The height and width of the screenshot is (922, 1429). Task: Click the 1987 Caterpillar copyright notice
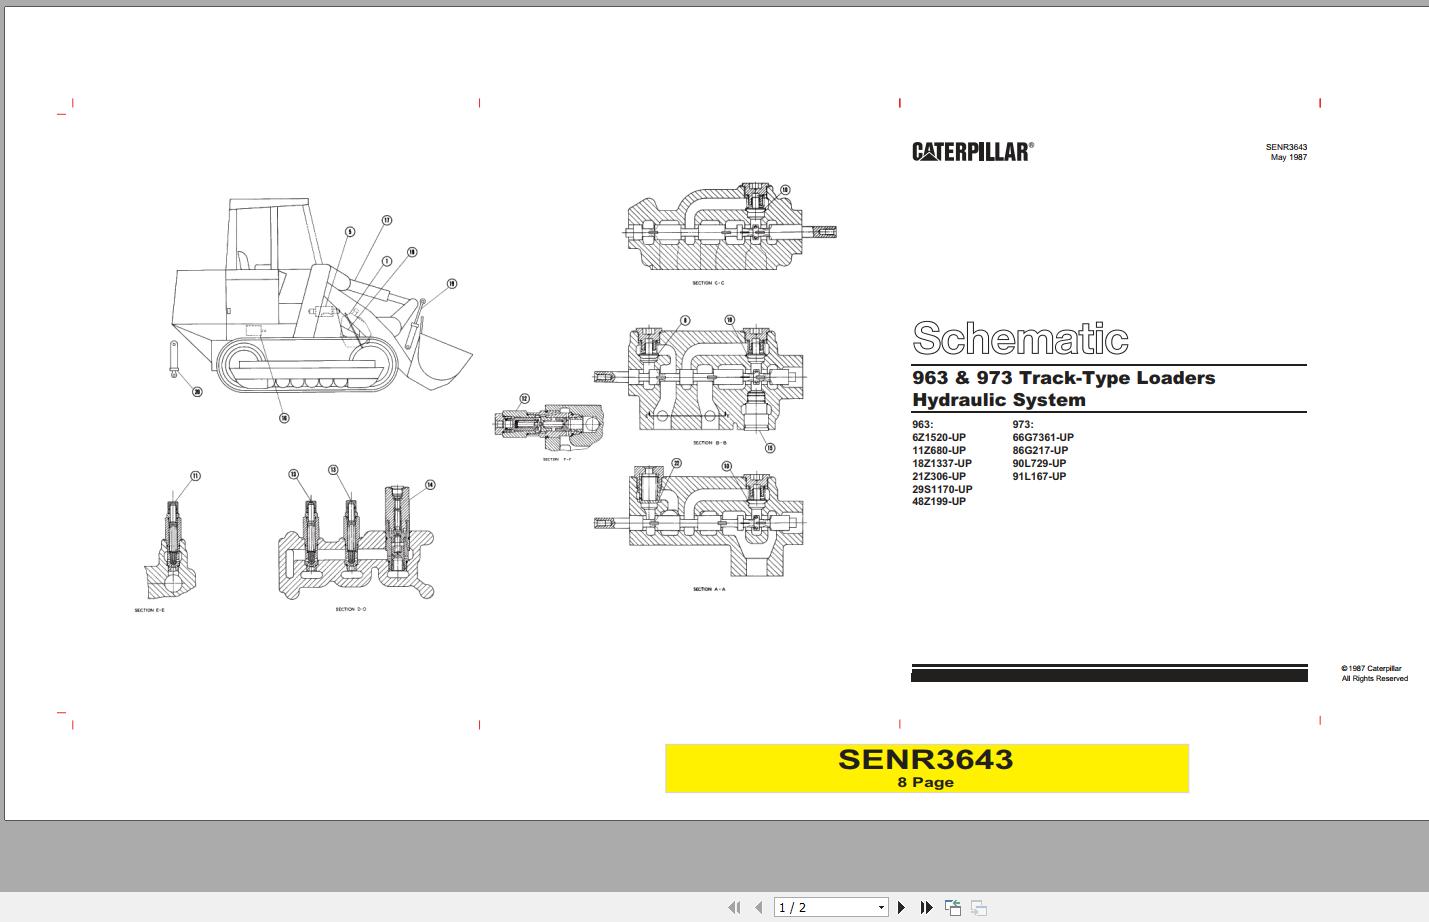click(x=1371, y=672)
